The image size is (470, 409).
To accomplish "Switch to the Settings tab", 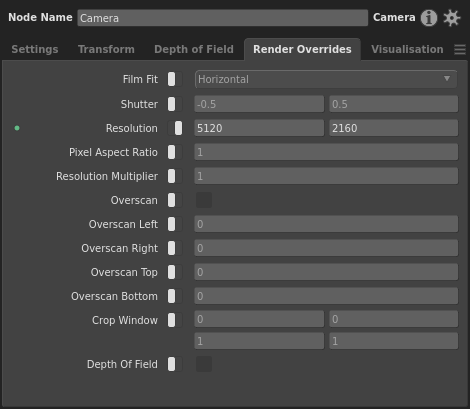I will 35,49.
